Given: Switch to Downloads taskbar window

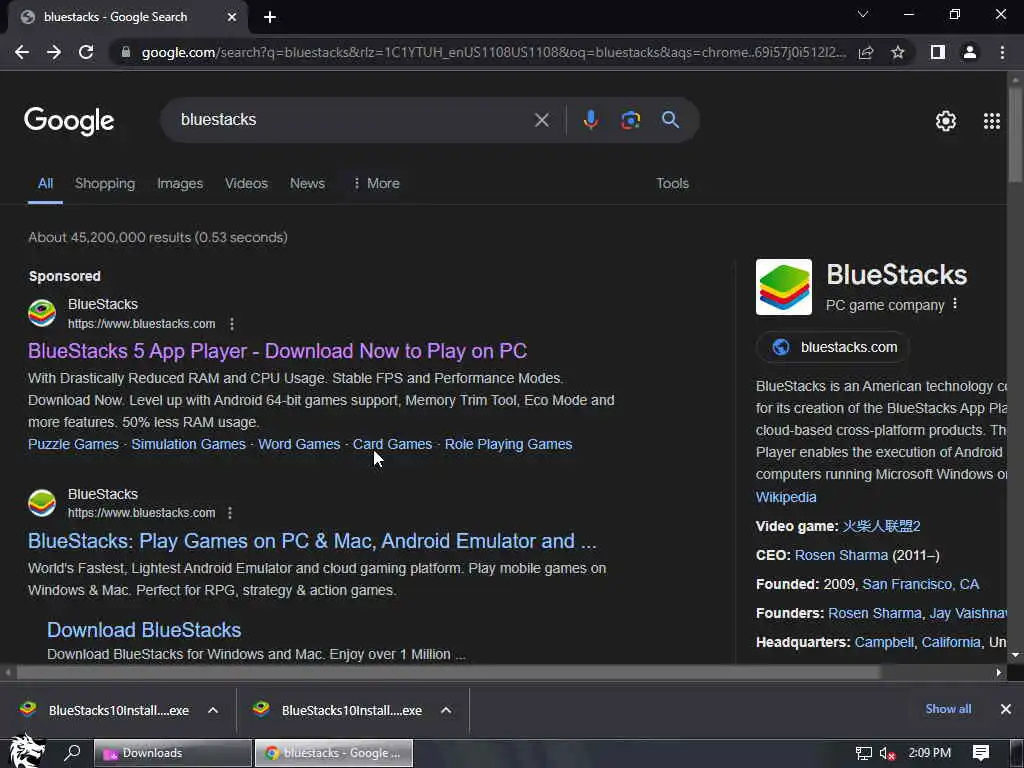Looking at the screenshot, I should click(173, 753).
